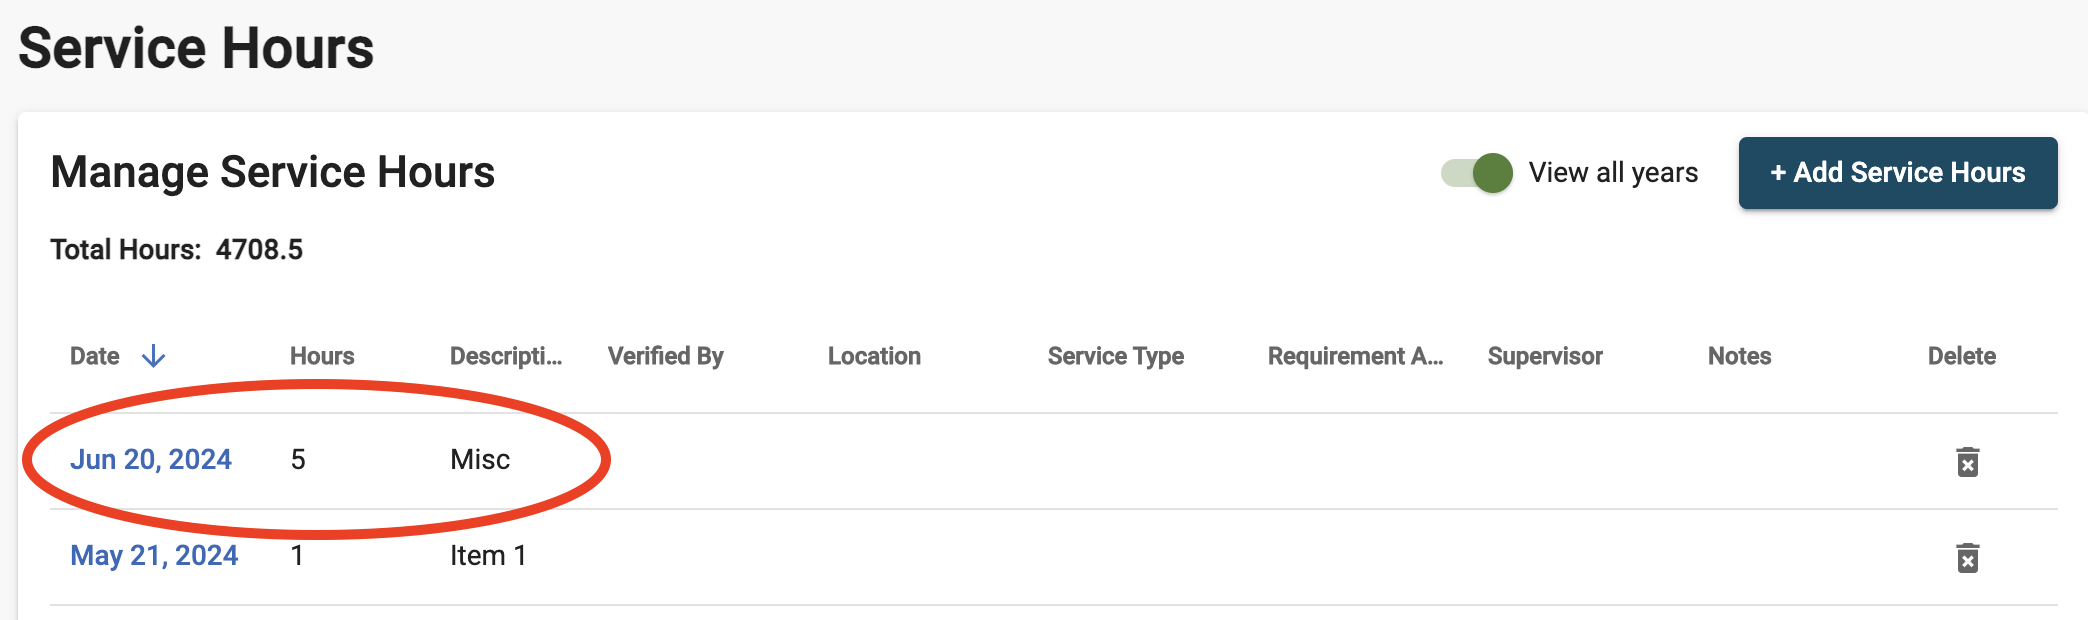This screenshot has width=2088, height=620.
Task: Click trash icon for May 21, 2024 row
Action: tap(1967, 557)
